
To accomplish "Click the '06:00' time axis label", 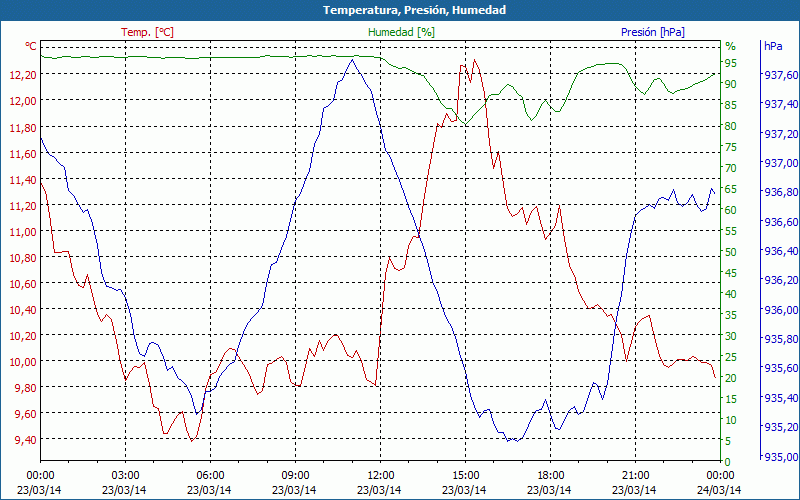I will (209, 476).
